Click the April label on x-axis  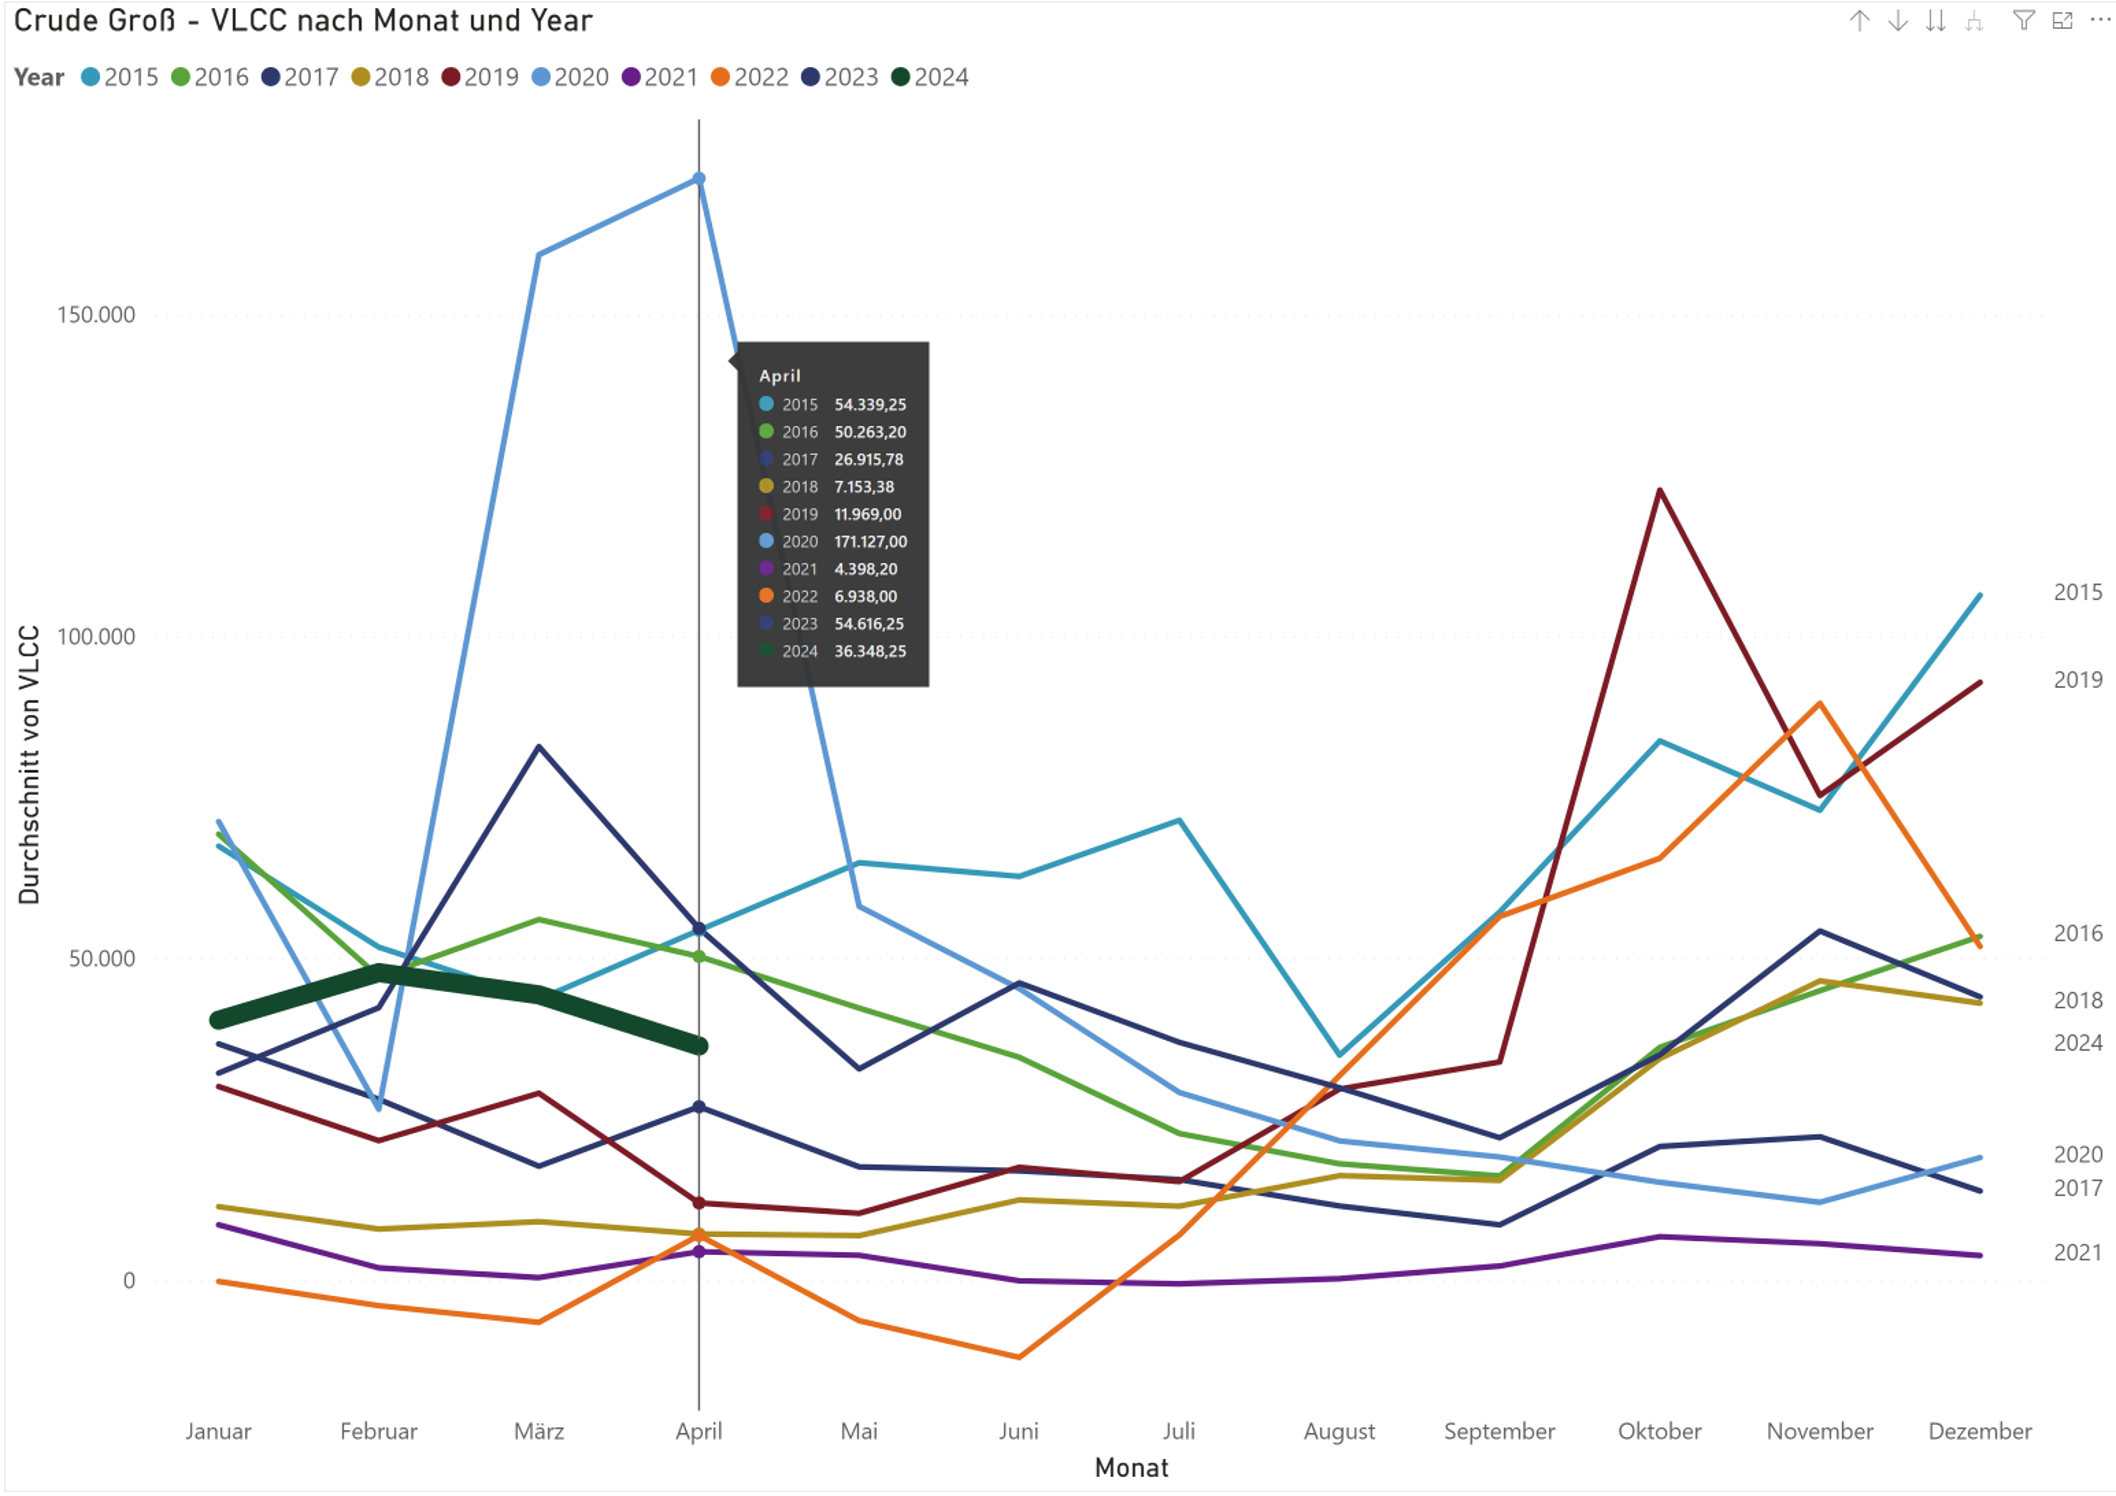699,1431
